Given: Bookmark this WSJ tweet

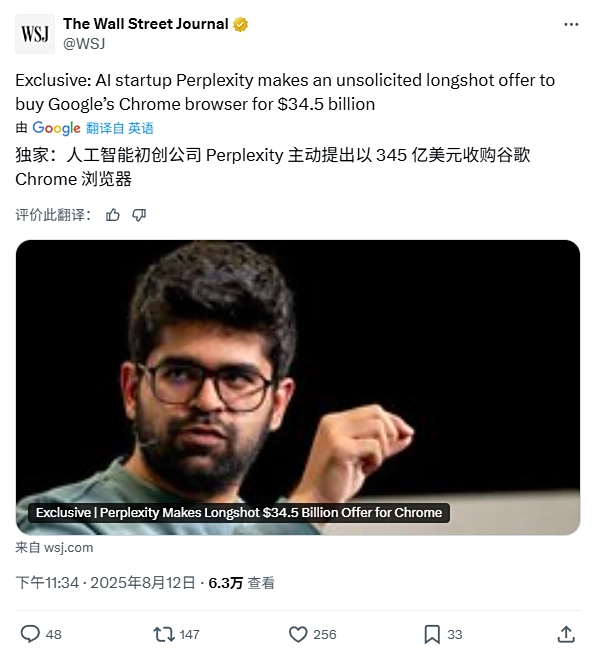Looking at the screenshot, I should (x=432, y=635).
